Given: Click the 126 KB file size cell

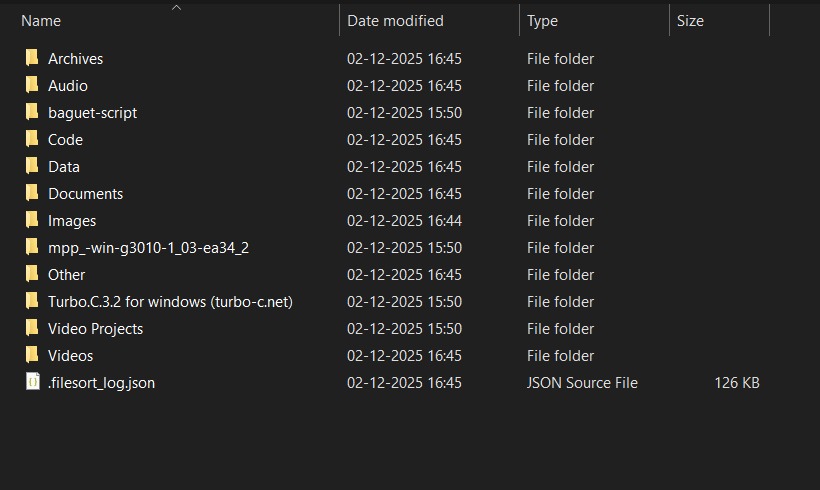Looking at the screenshot, I should (737, 383).
